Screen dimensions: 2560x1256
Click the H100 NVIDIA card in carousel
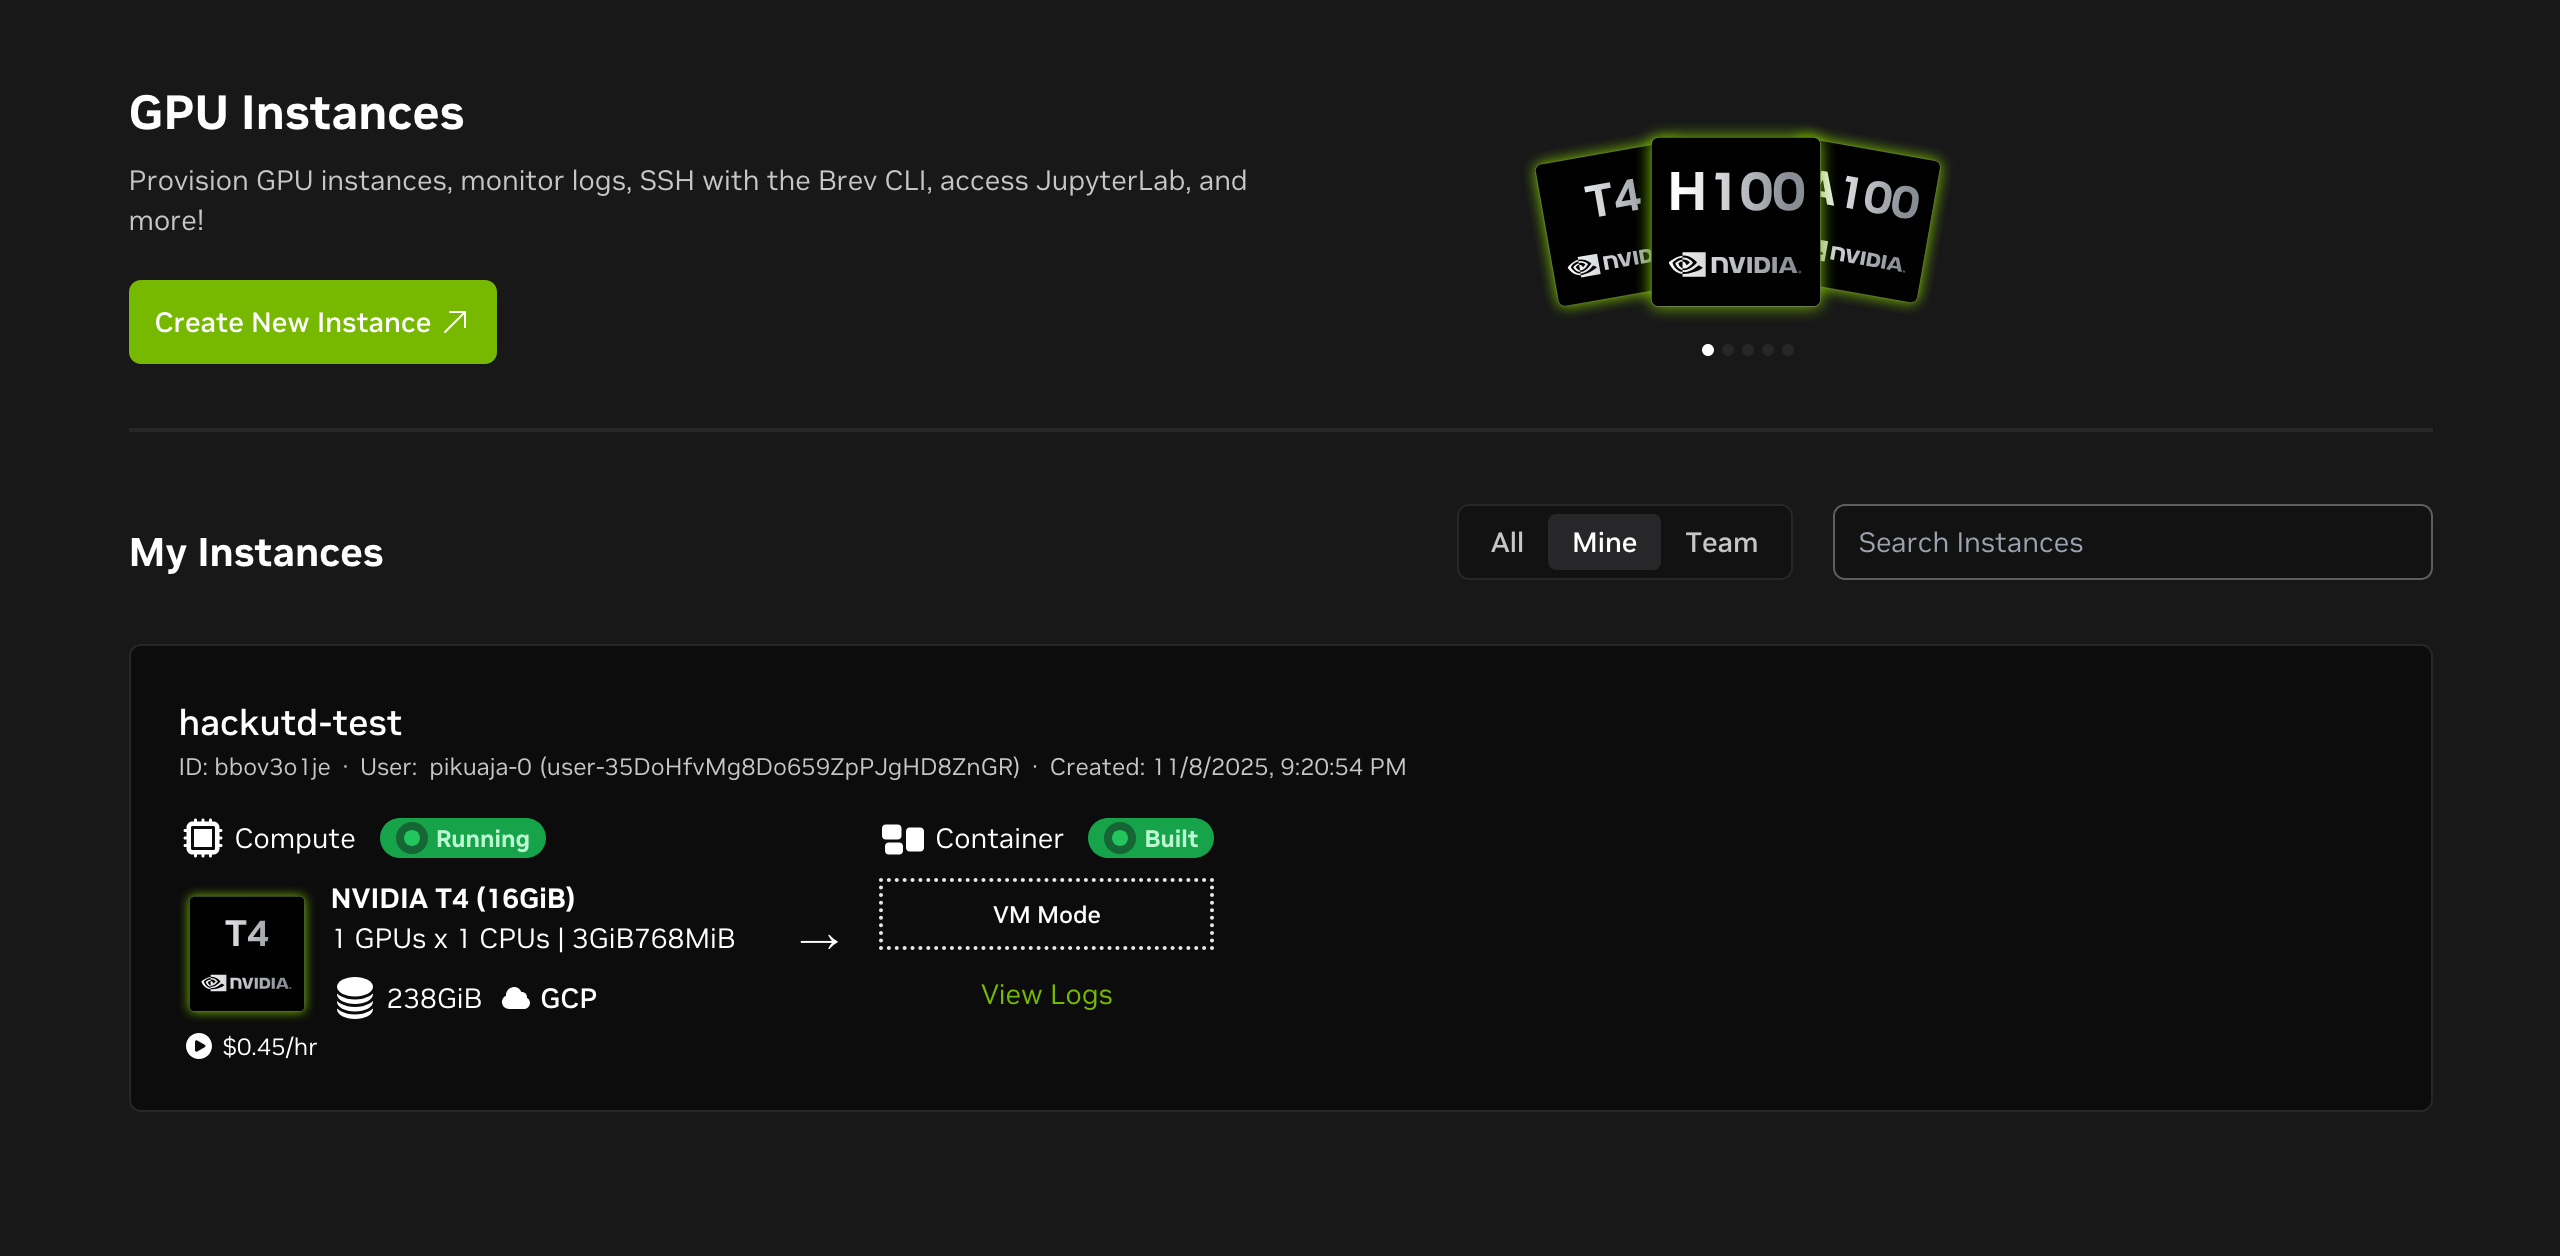pyautogui.click(x=1735, y=222)
